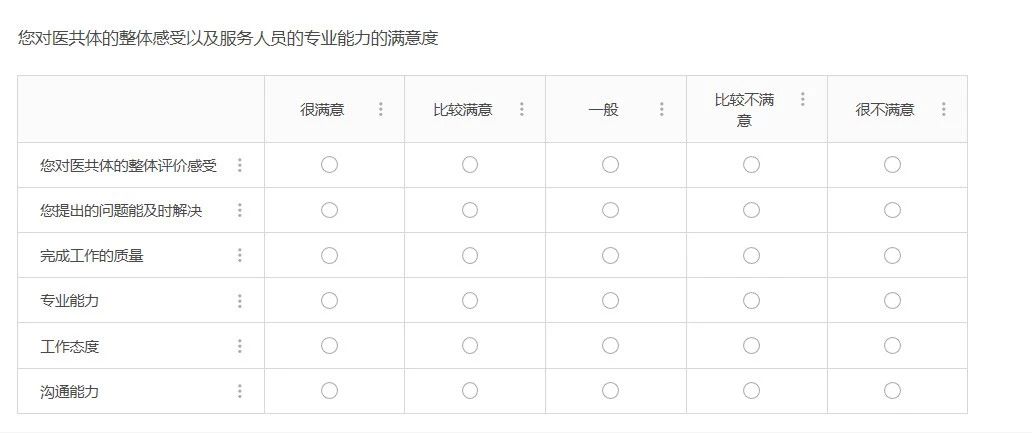Open row options for 专业能力
The height and width of the screenshot is (433, 1032).
(240, 301)
